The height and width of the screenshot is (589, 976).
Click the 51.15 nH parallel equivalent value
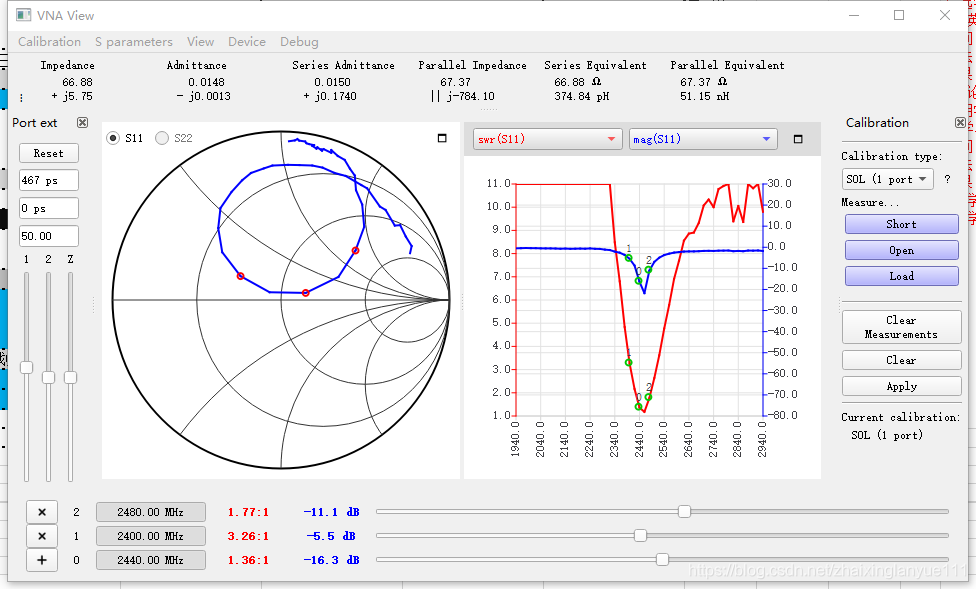[705, 97]
